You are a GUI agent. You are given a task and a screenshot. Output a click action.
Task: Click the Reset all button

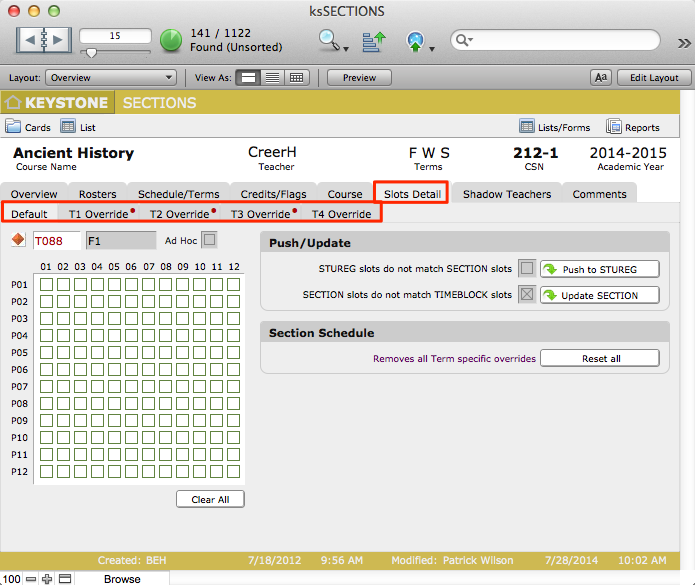[600, 358]
